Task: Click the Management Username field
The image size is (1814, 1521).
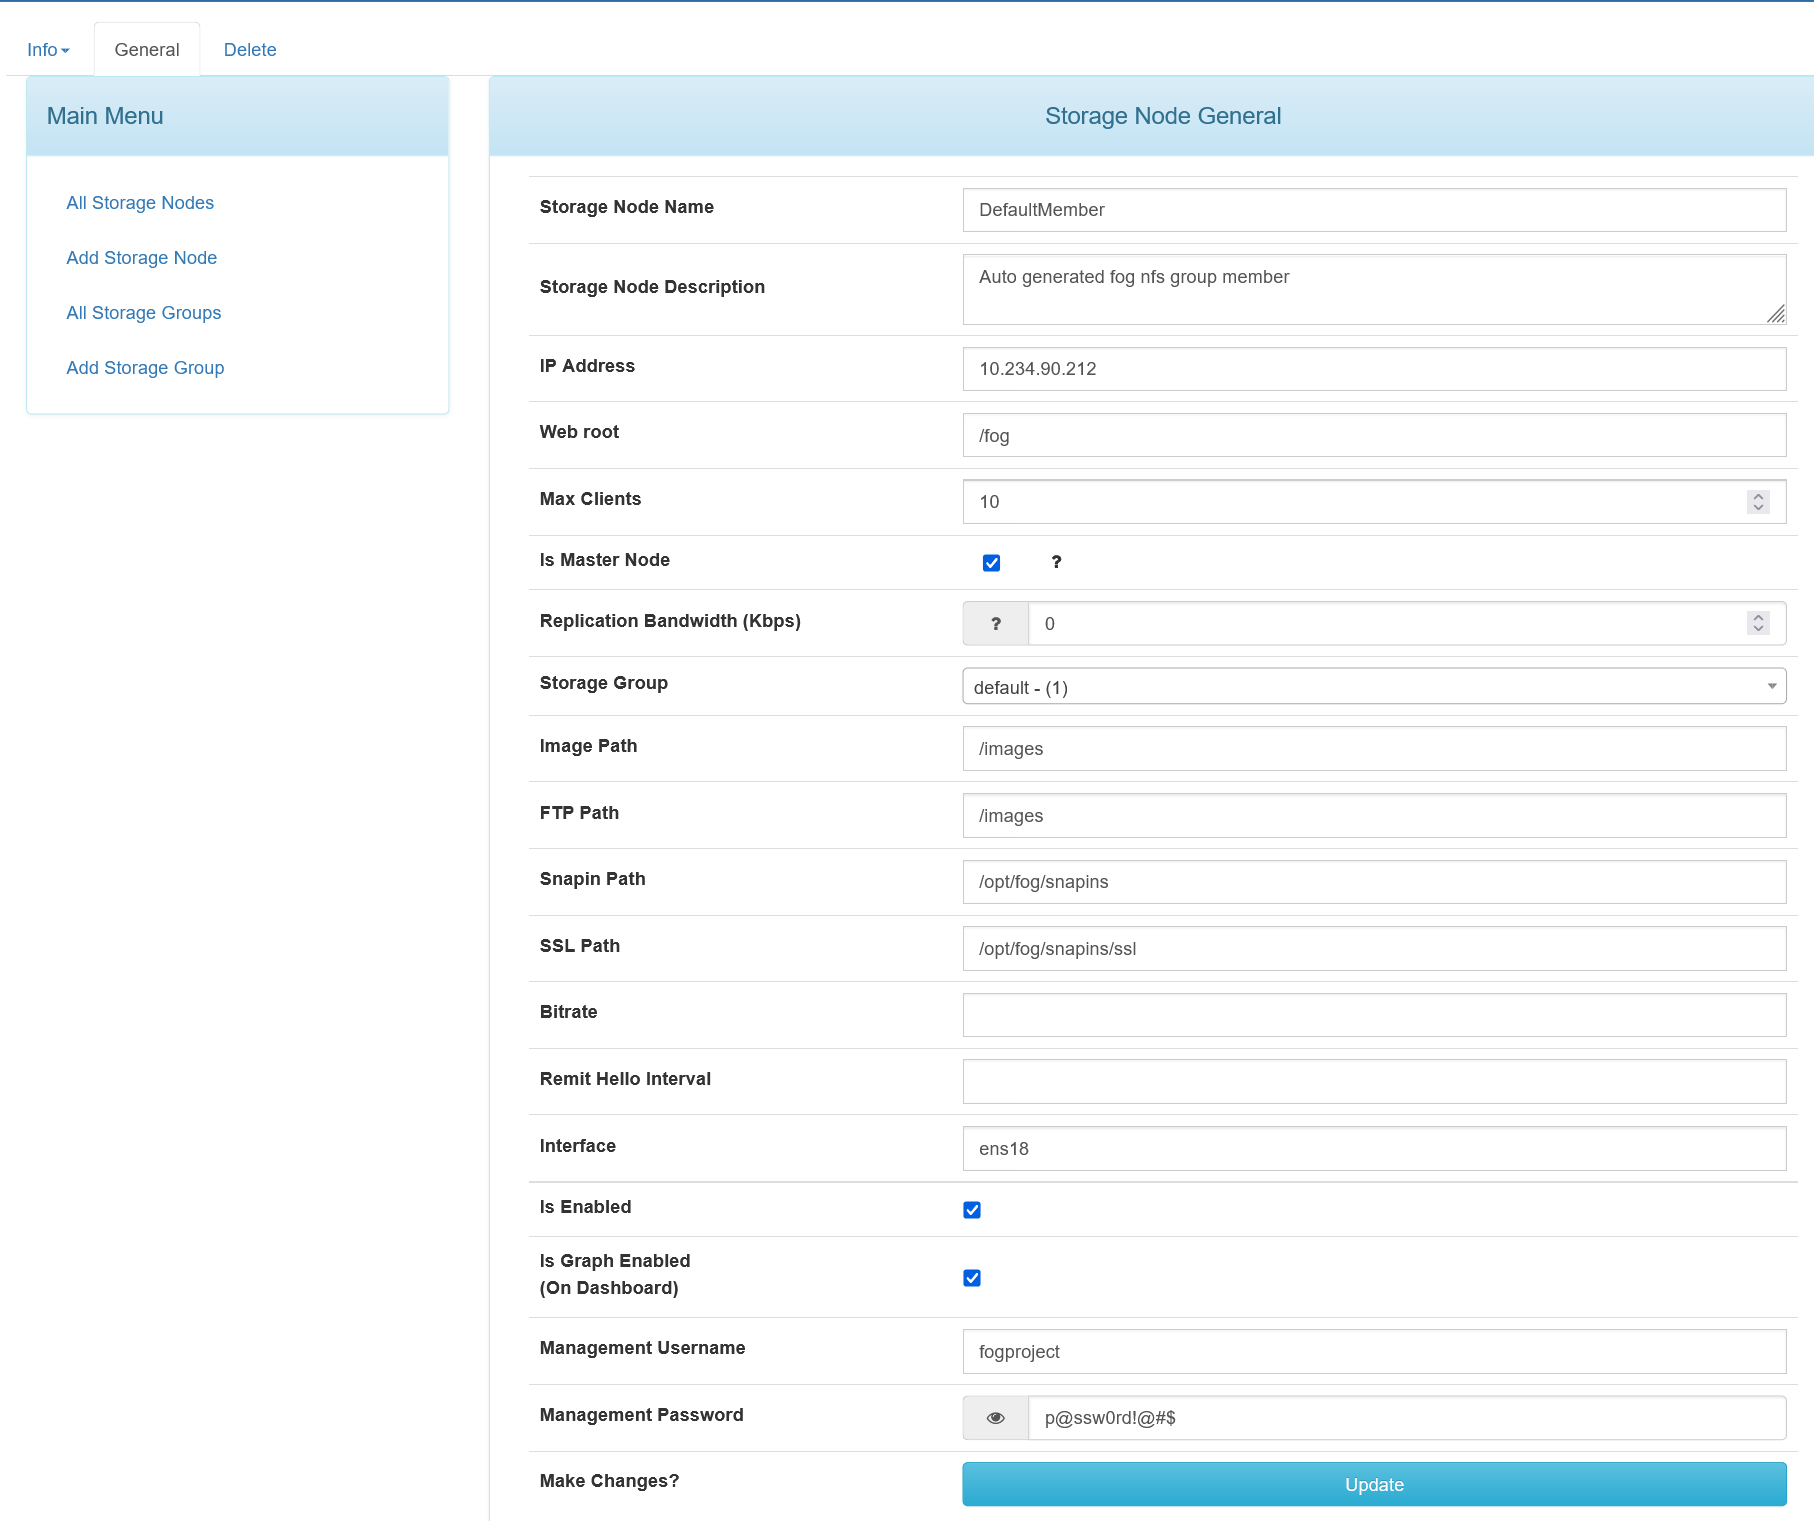Action: point(1374,1352)
